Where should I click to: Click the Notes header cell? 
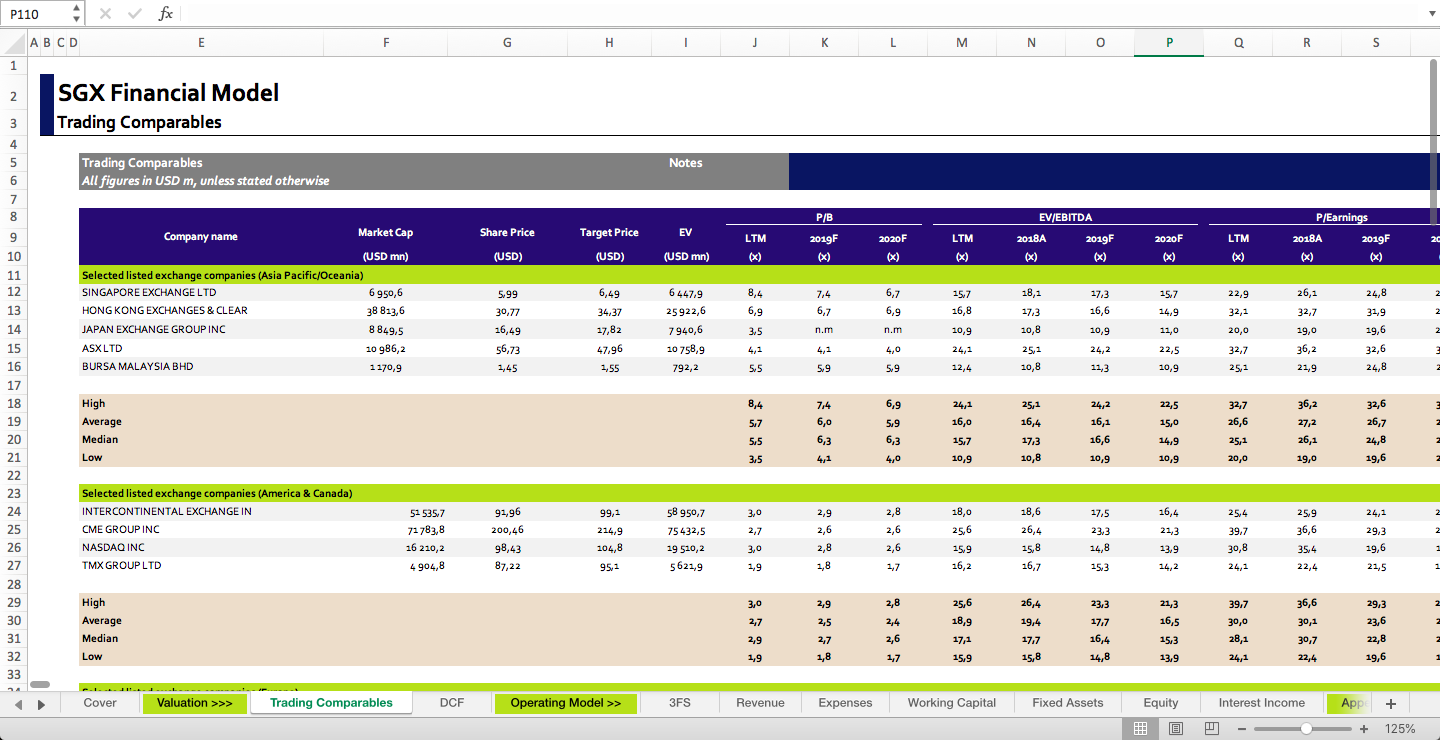[686, 163]
